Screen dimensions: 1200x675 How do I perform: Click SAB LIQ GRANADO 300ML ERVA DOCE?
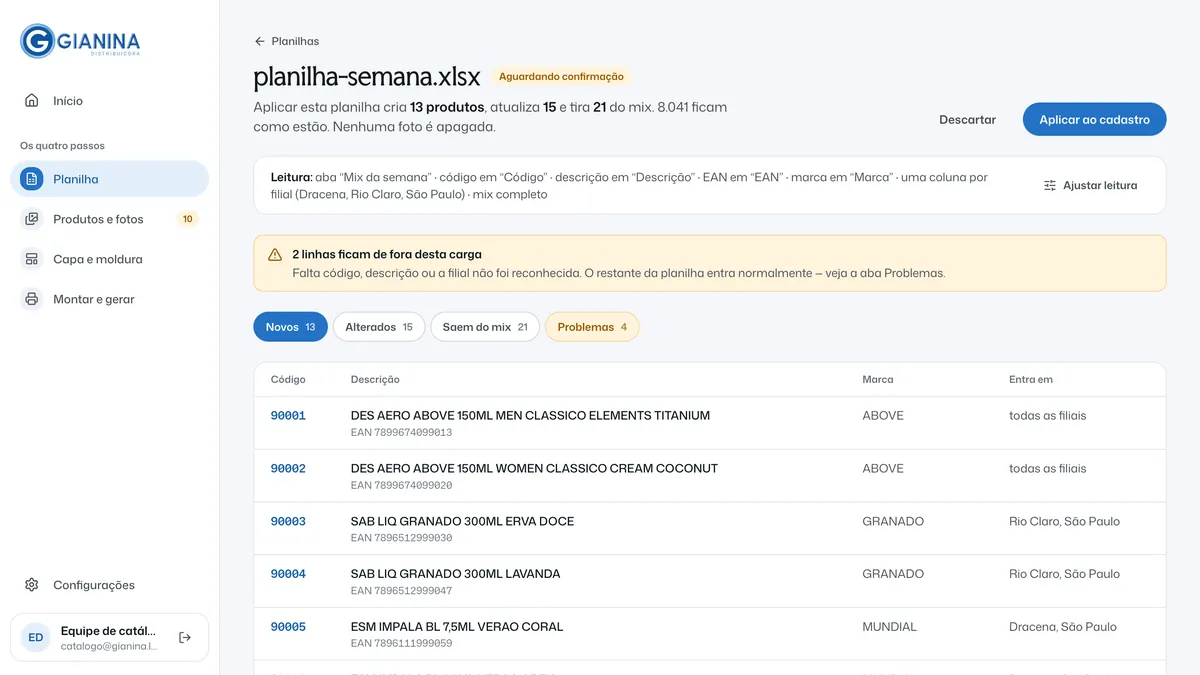[x=462, y=521]
